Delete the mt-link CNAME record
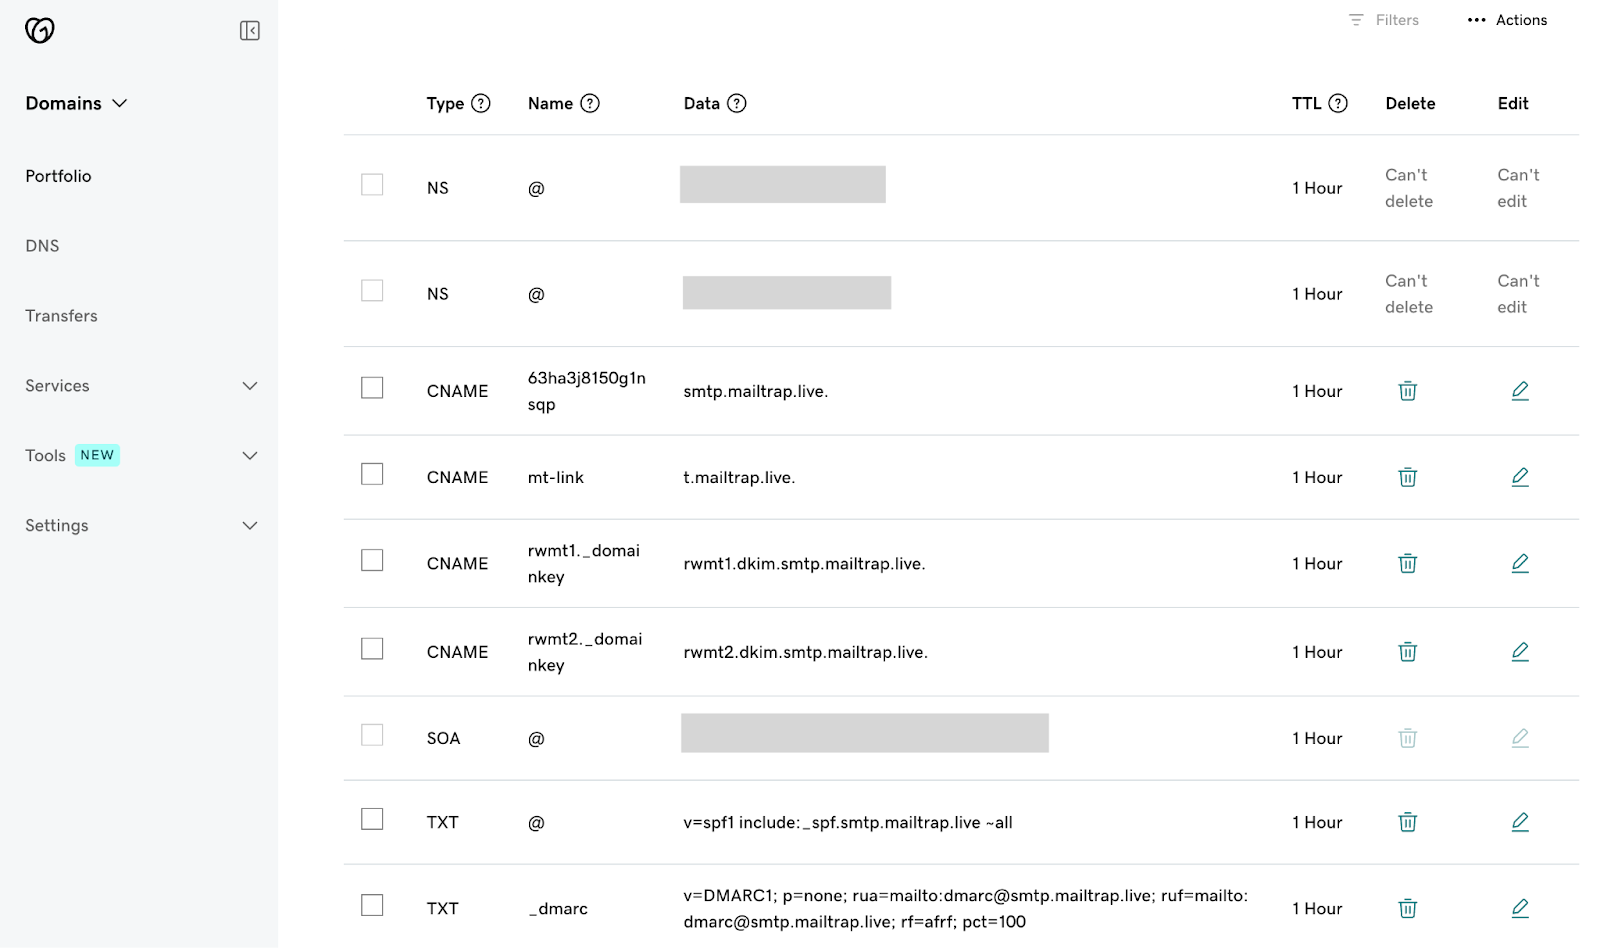Viewport: 1600px width, 948px height. [1407, 477]
